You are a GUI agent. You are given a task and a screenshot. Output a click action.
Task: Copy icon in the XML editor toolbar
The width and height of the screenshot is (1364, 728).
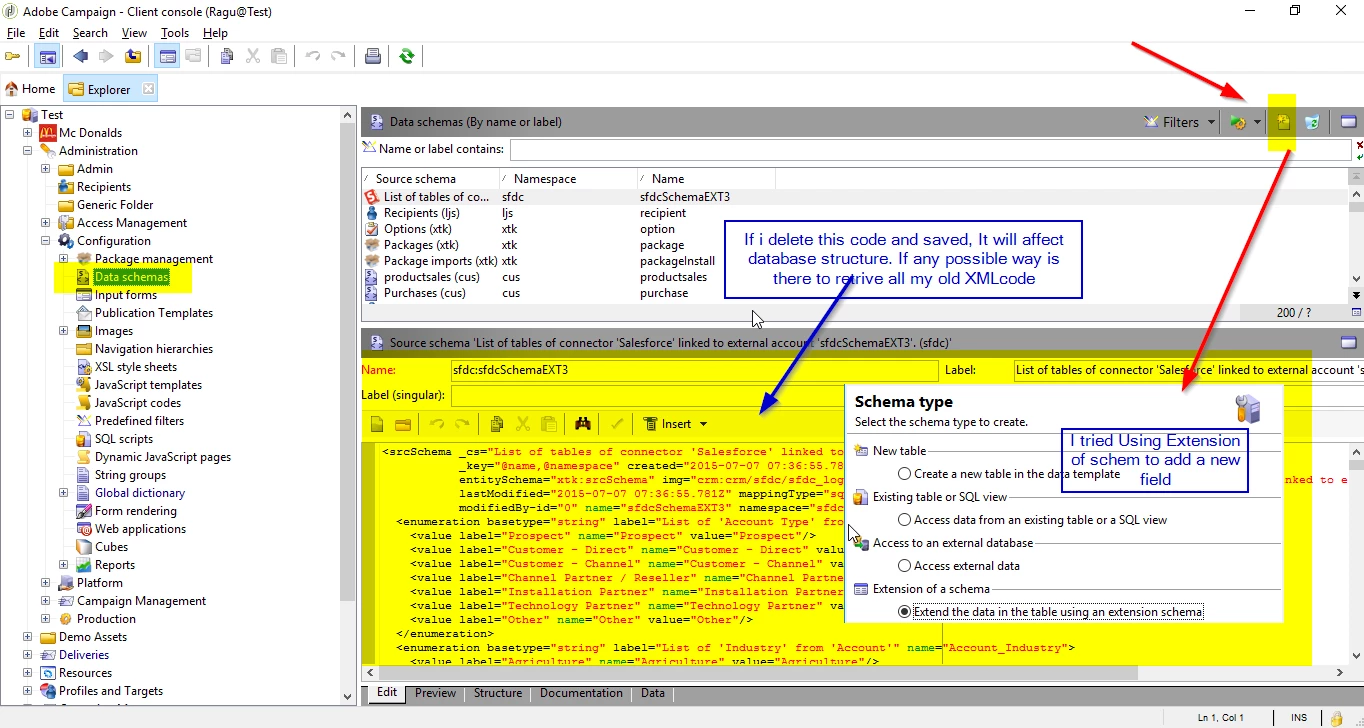(x=496, y=424)
